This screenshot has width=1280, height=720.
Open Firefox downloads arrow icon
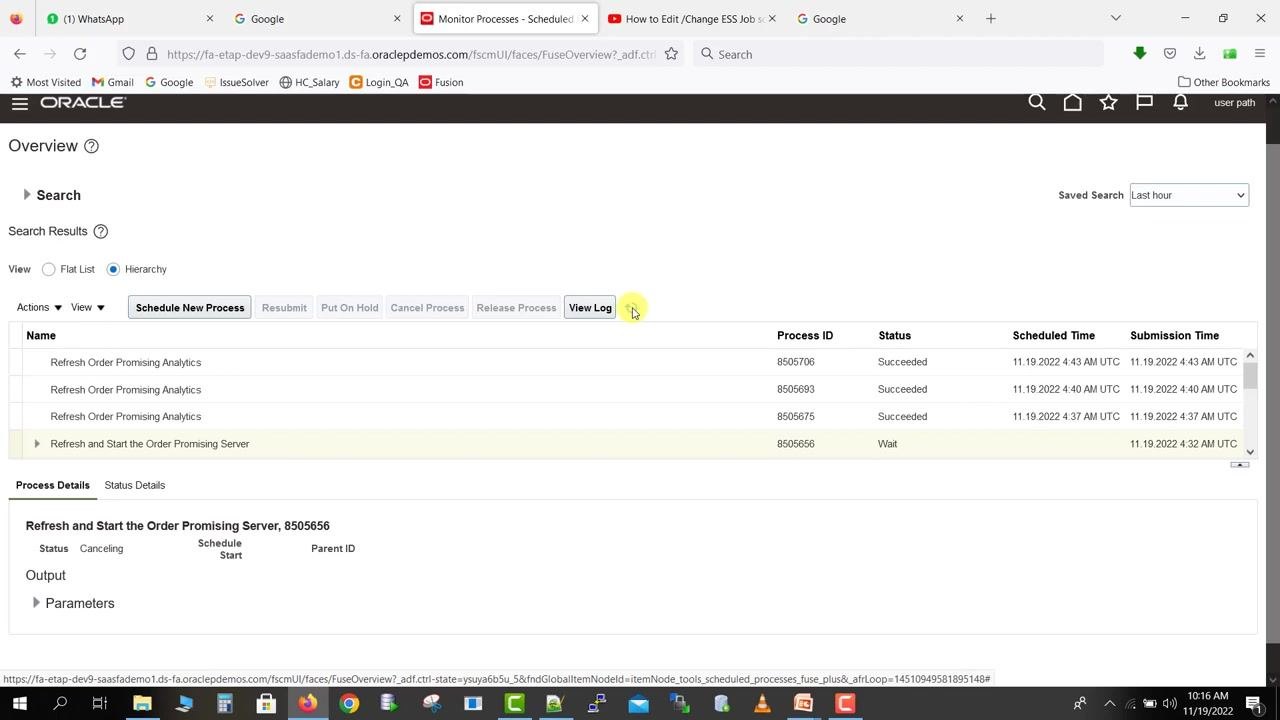[1199, 54]
